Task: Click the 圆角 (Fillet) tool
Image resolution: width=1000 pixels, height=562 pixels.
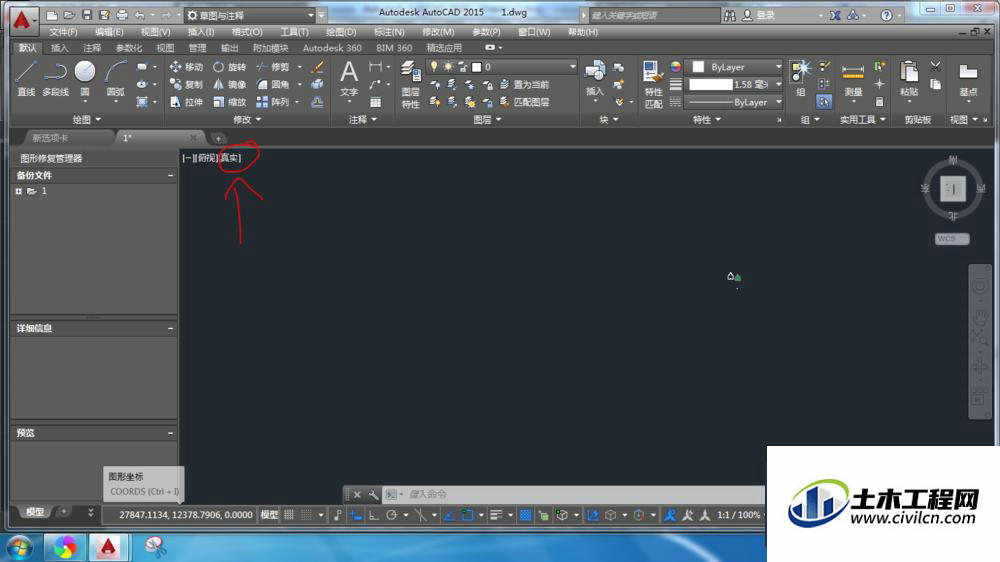Action: tap(273, 84)
